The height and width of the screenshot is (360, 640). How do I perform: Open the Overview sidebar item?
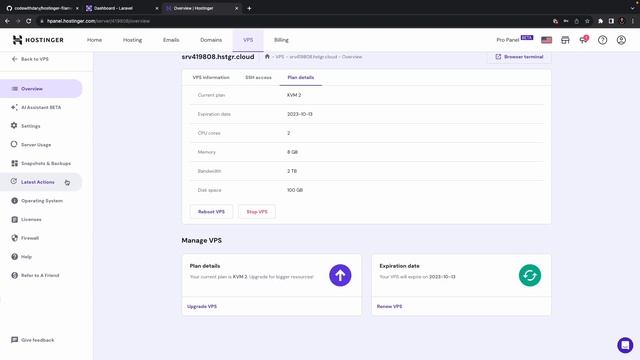[41, 89]
